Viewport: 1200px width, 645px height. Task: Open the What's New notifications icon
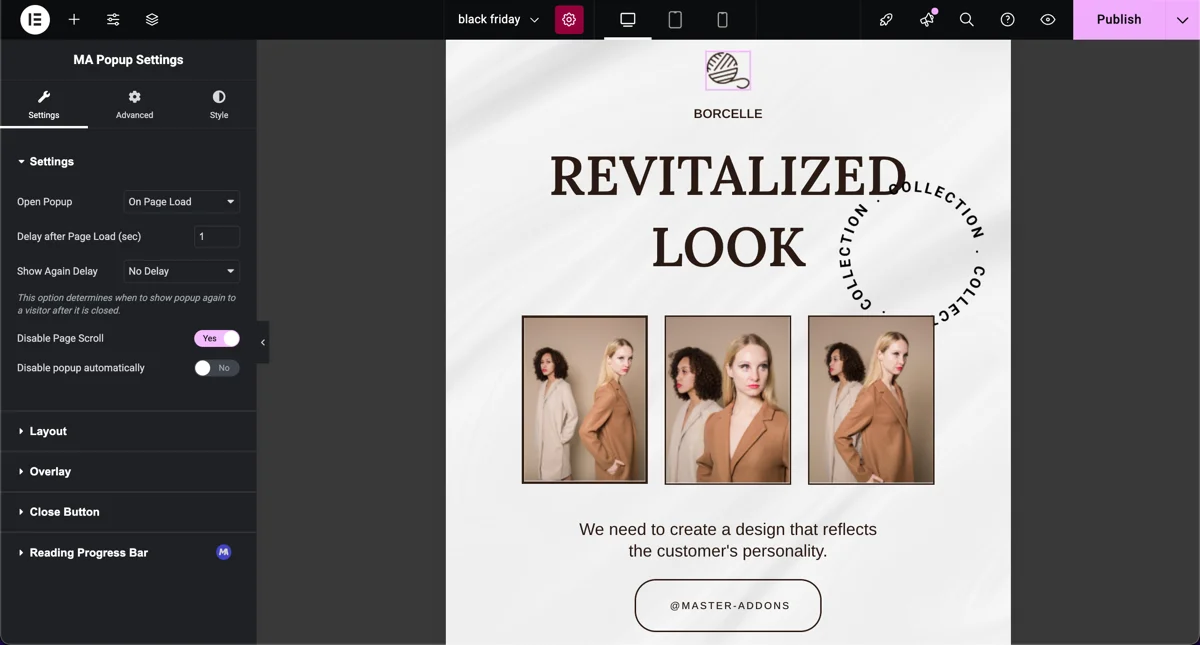(926, 19)
